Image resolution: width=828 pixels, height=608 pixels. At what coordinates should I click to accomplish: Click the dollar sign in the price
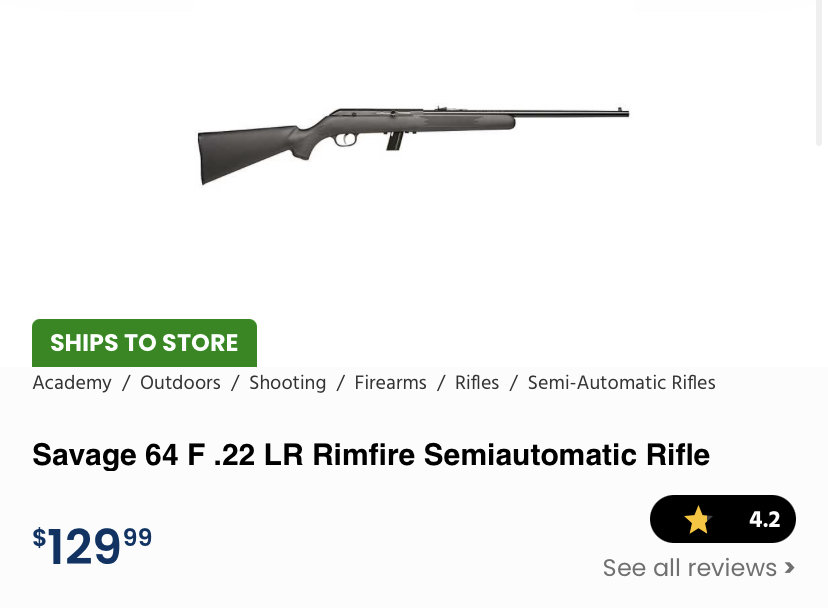click(39, 538)
